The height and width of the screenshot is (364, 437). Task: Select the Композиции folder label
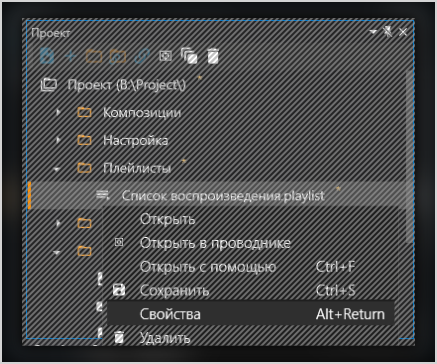(x=142, y=112)
